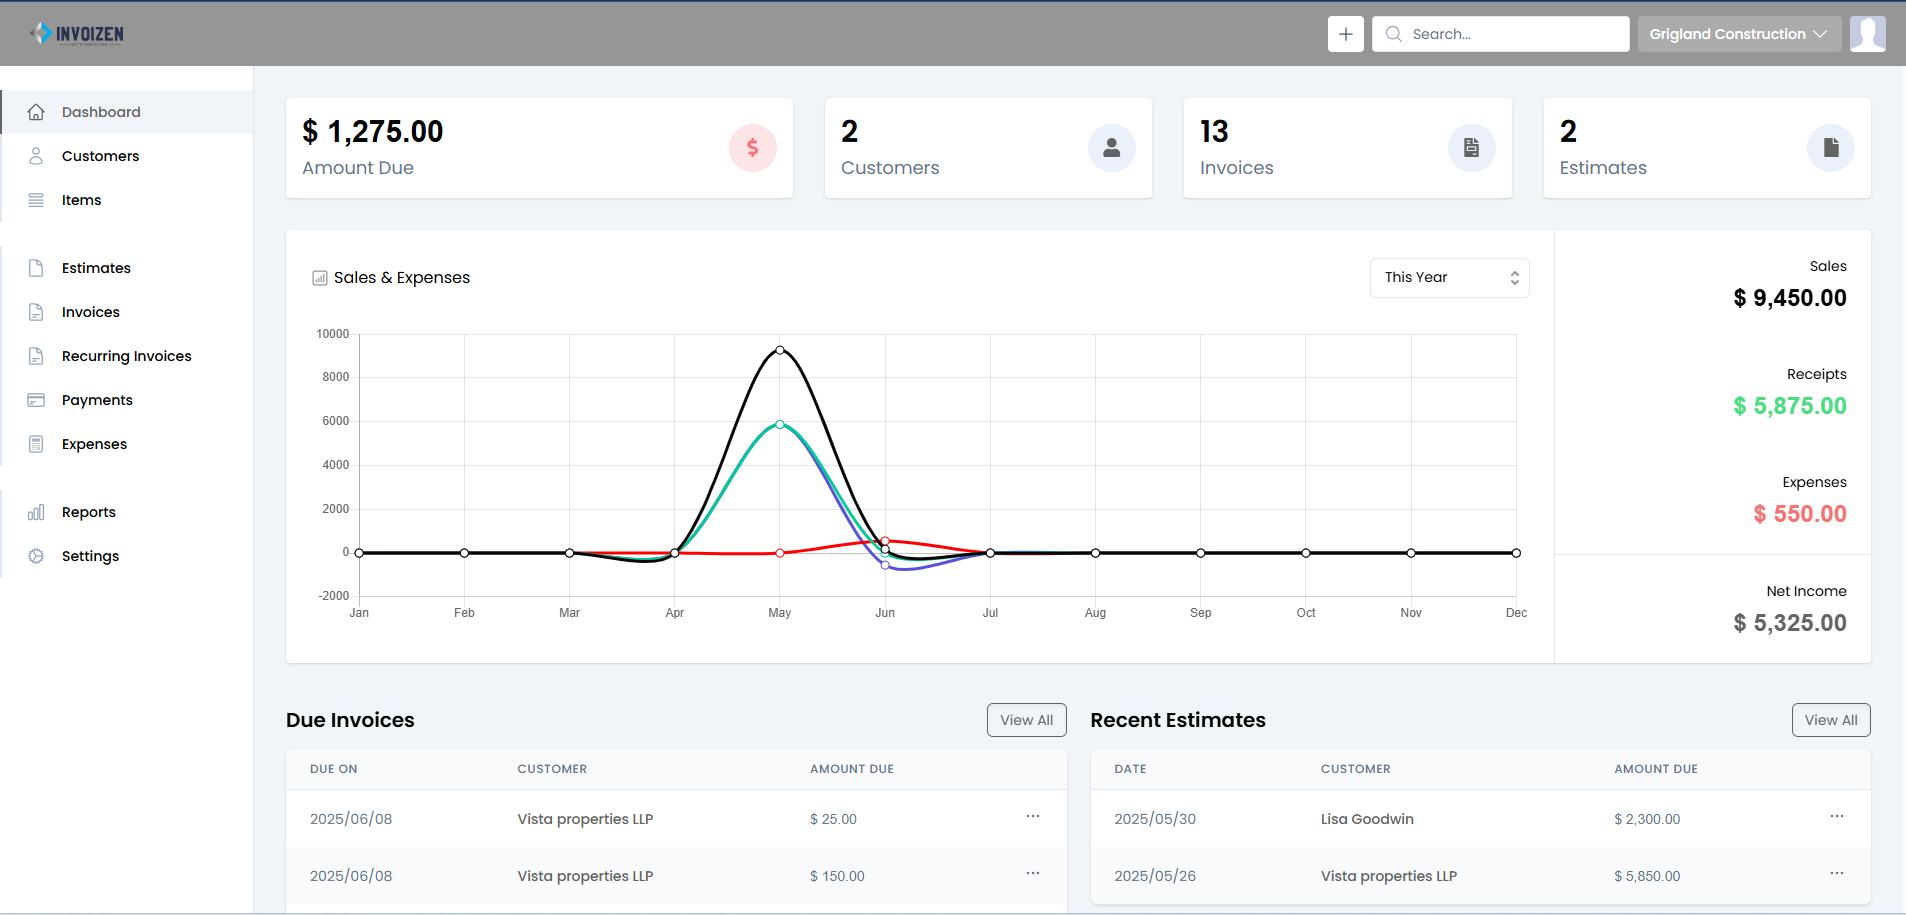Expand options for the $25.00 Vista invoice
Screen dimensions: 1906x915
(x=1031, y=816)
